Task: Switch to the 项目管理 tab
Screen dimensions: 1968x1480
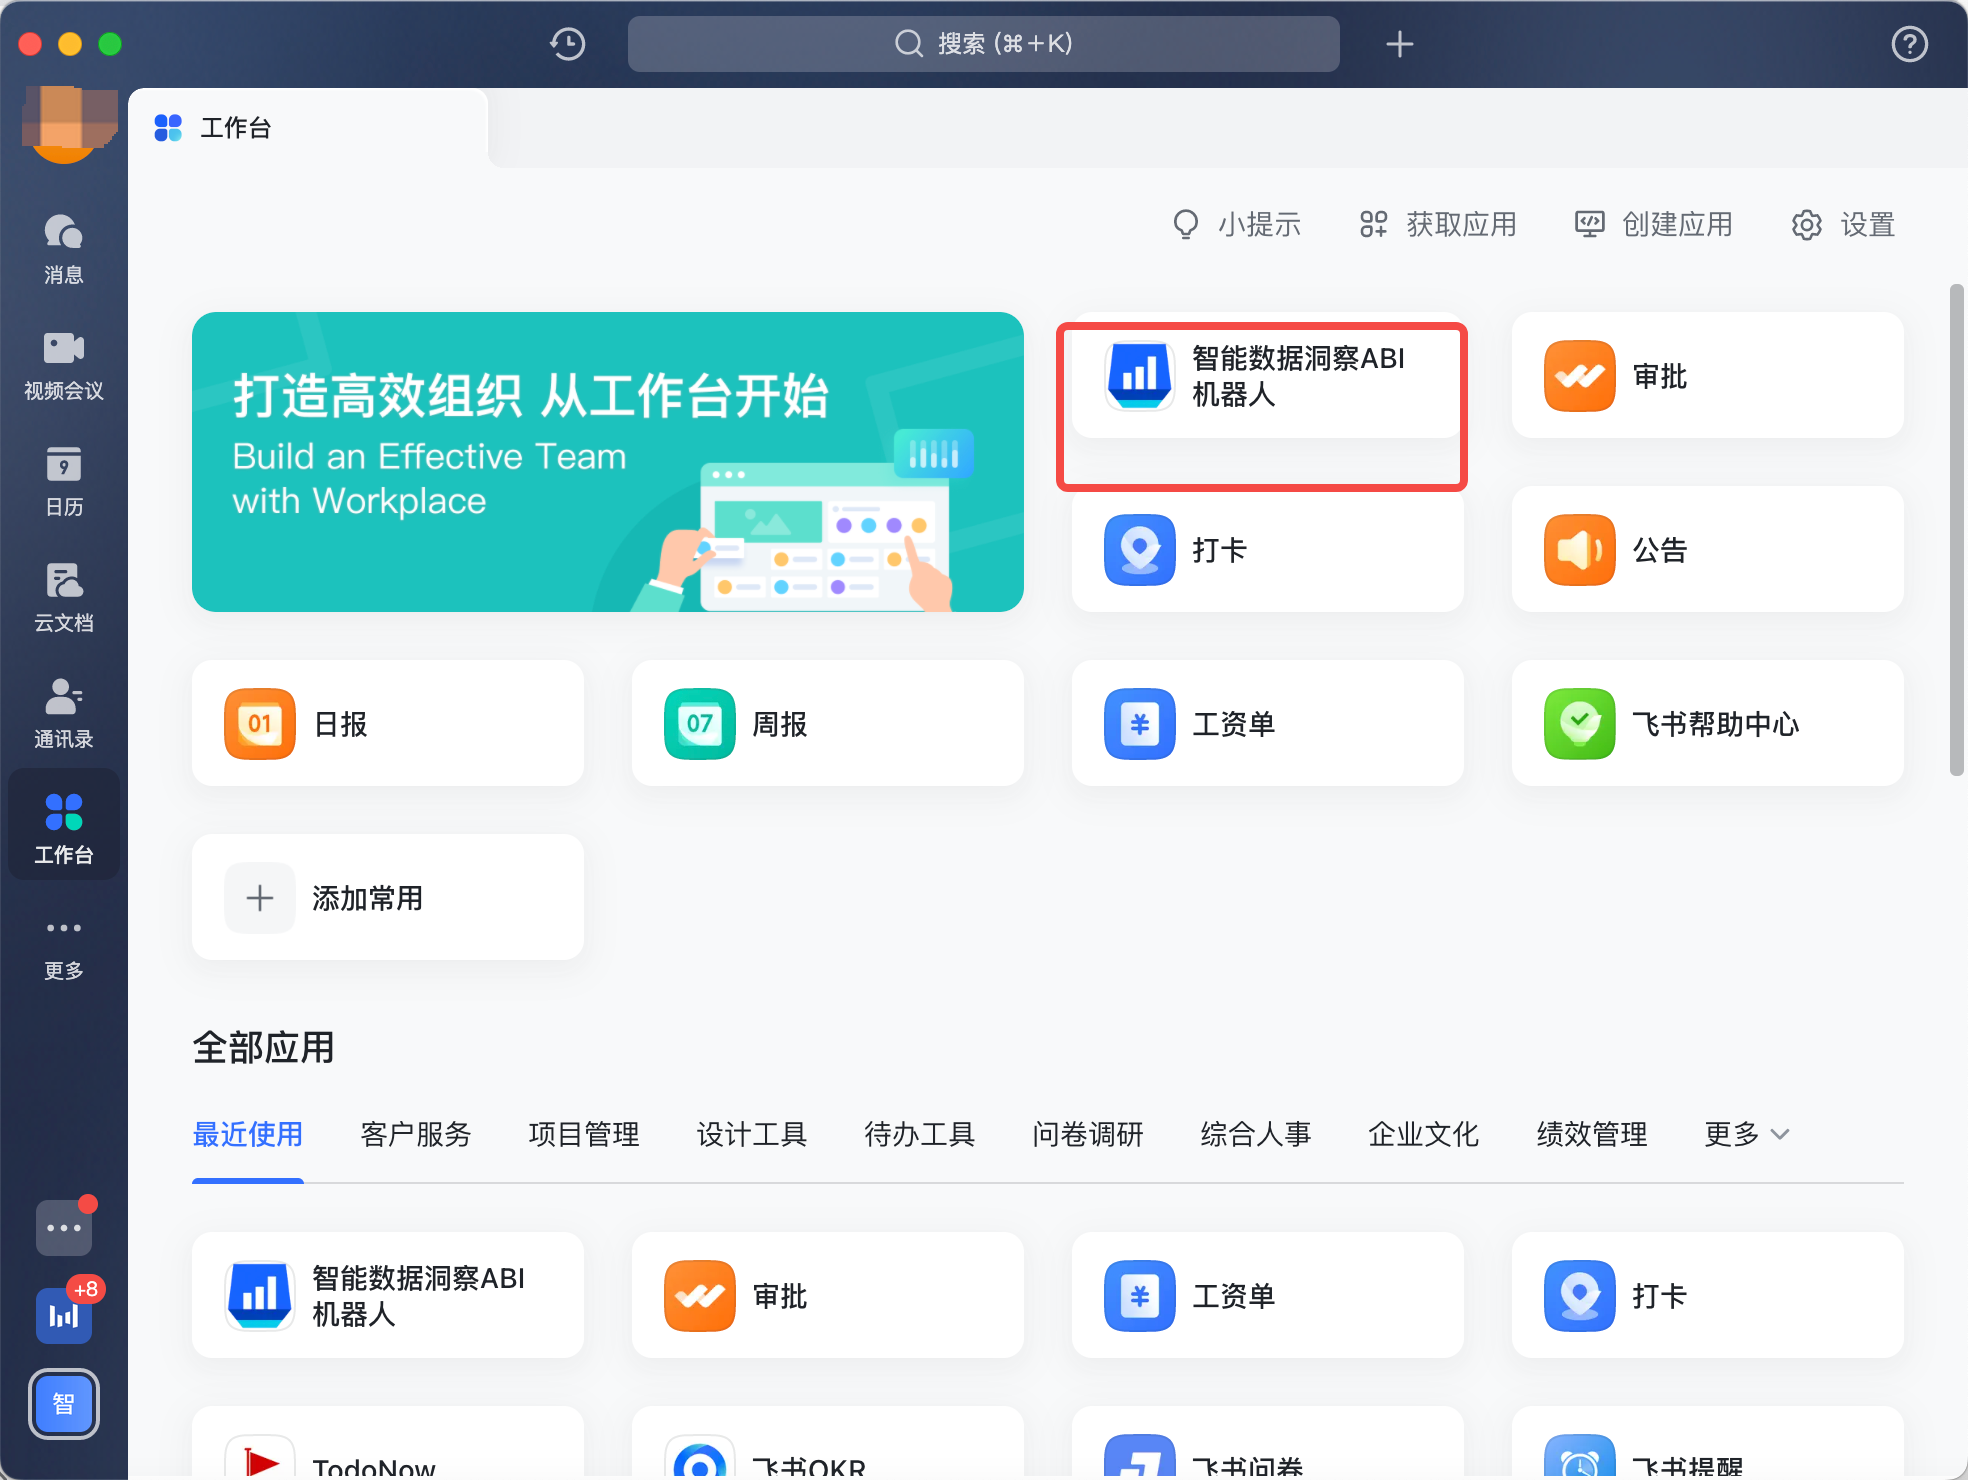Action: (583, 1134)
